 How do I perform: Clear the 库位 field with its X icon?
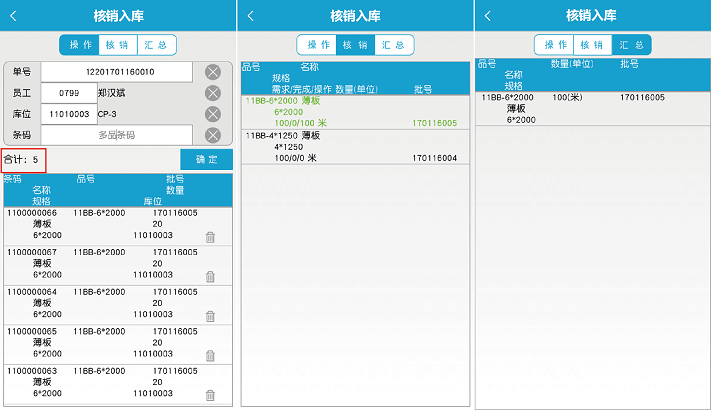[213, 114]
